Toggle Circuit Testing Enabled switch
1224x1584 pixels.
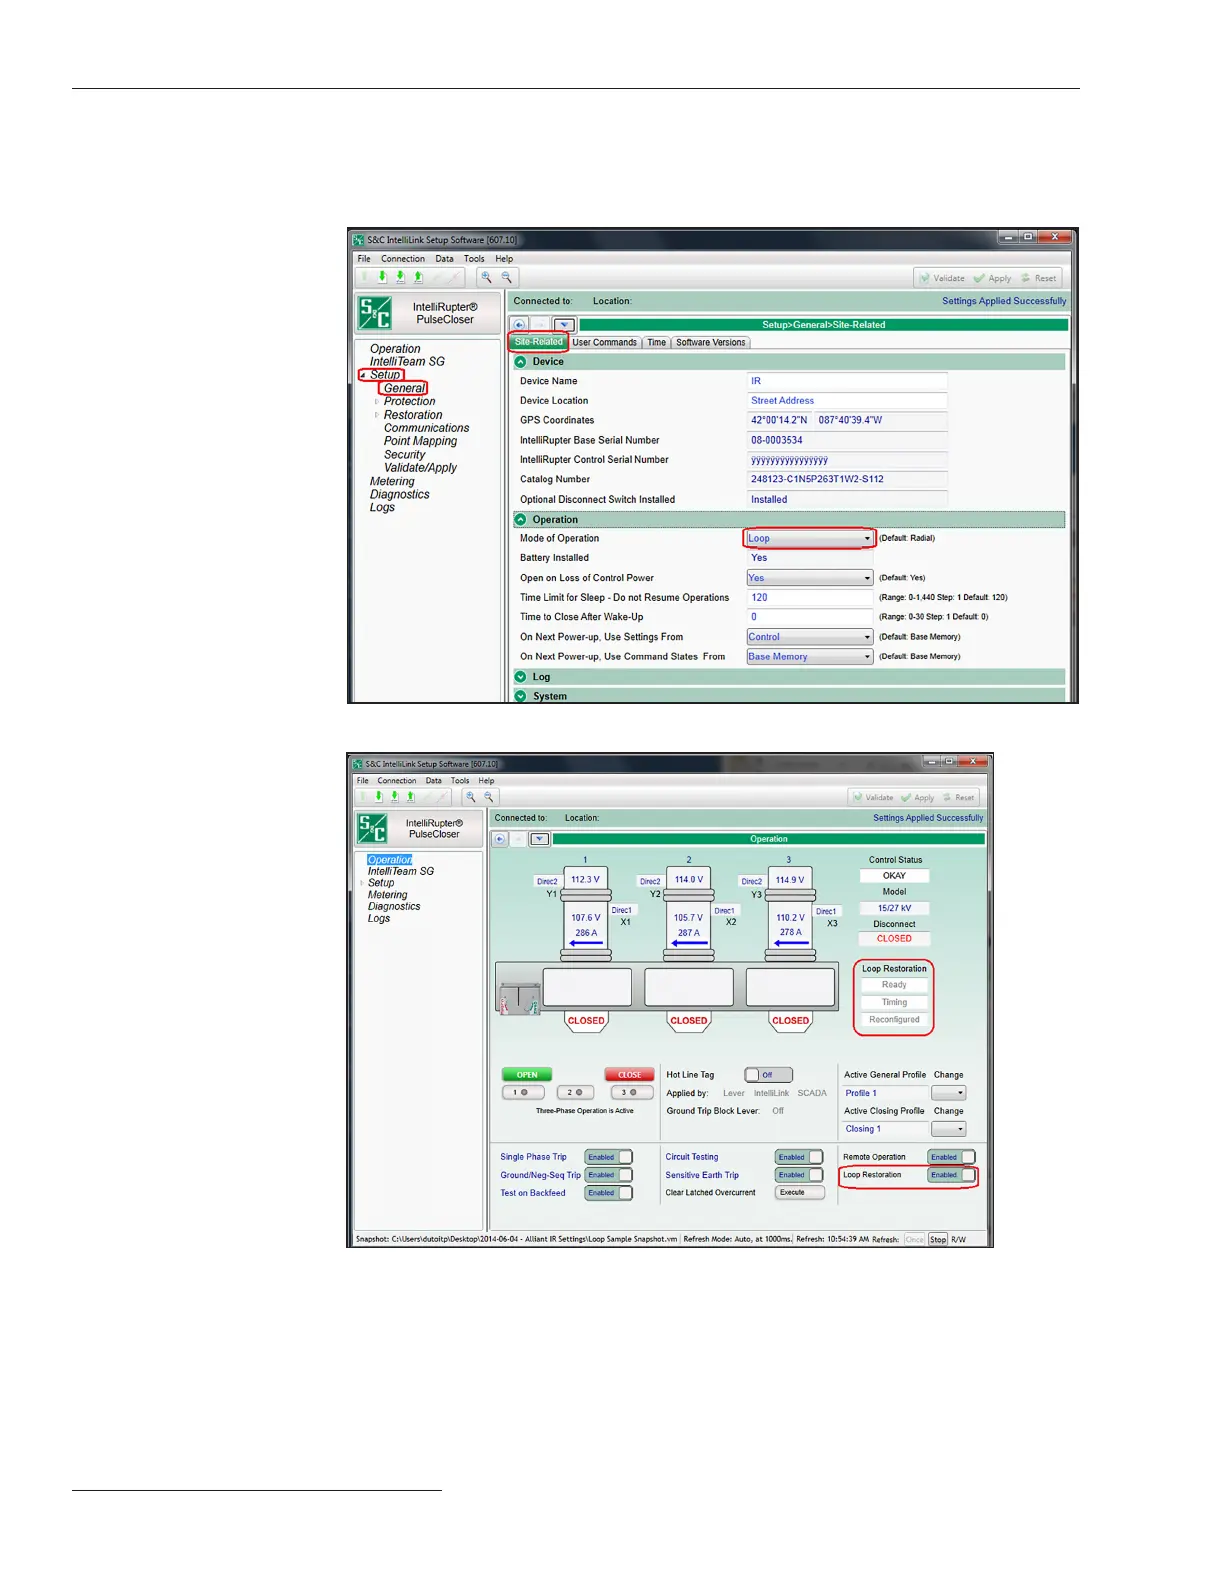799,1157
